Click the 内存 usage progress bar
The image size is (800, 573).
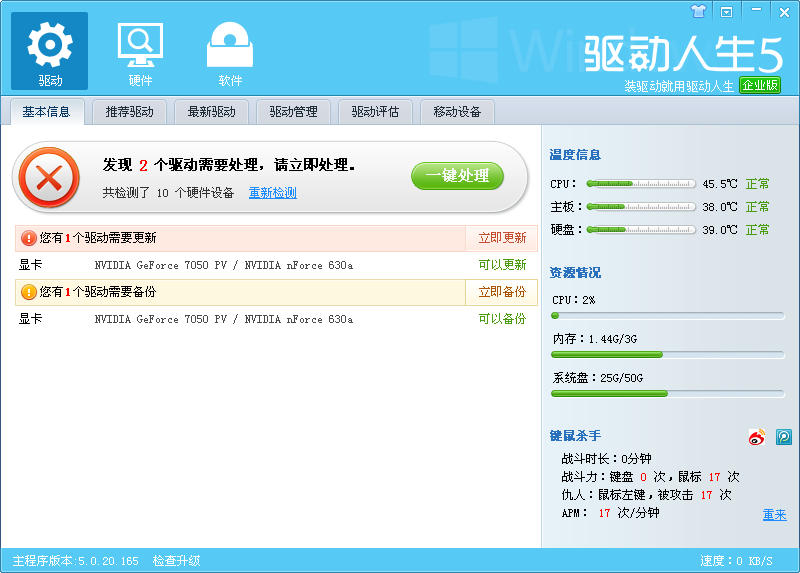pyautogui.click(x=667, y=355)
